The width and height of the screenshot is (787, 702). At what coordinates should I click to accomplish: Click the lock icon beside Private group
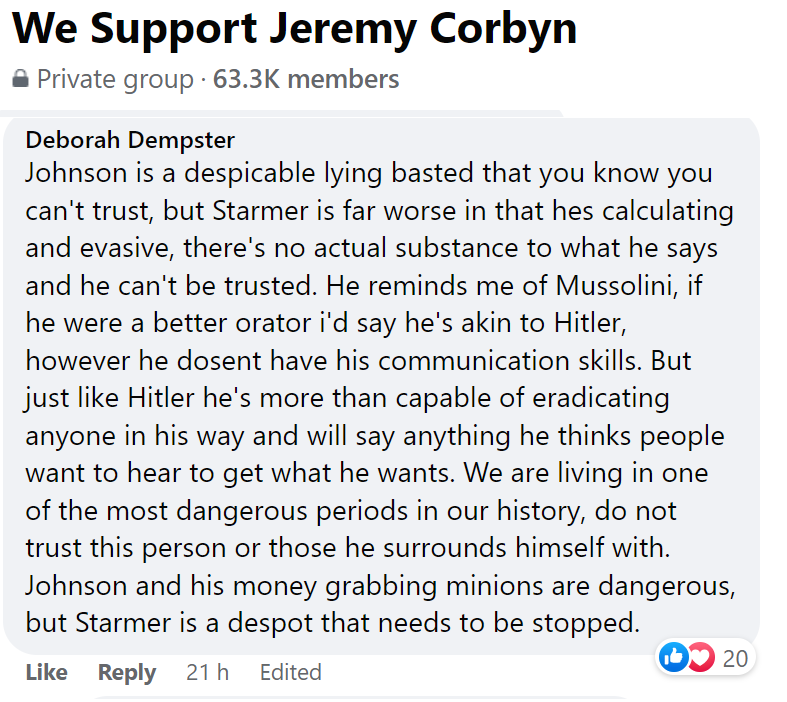coord(21,79)
